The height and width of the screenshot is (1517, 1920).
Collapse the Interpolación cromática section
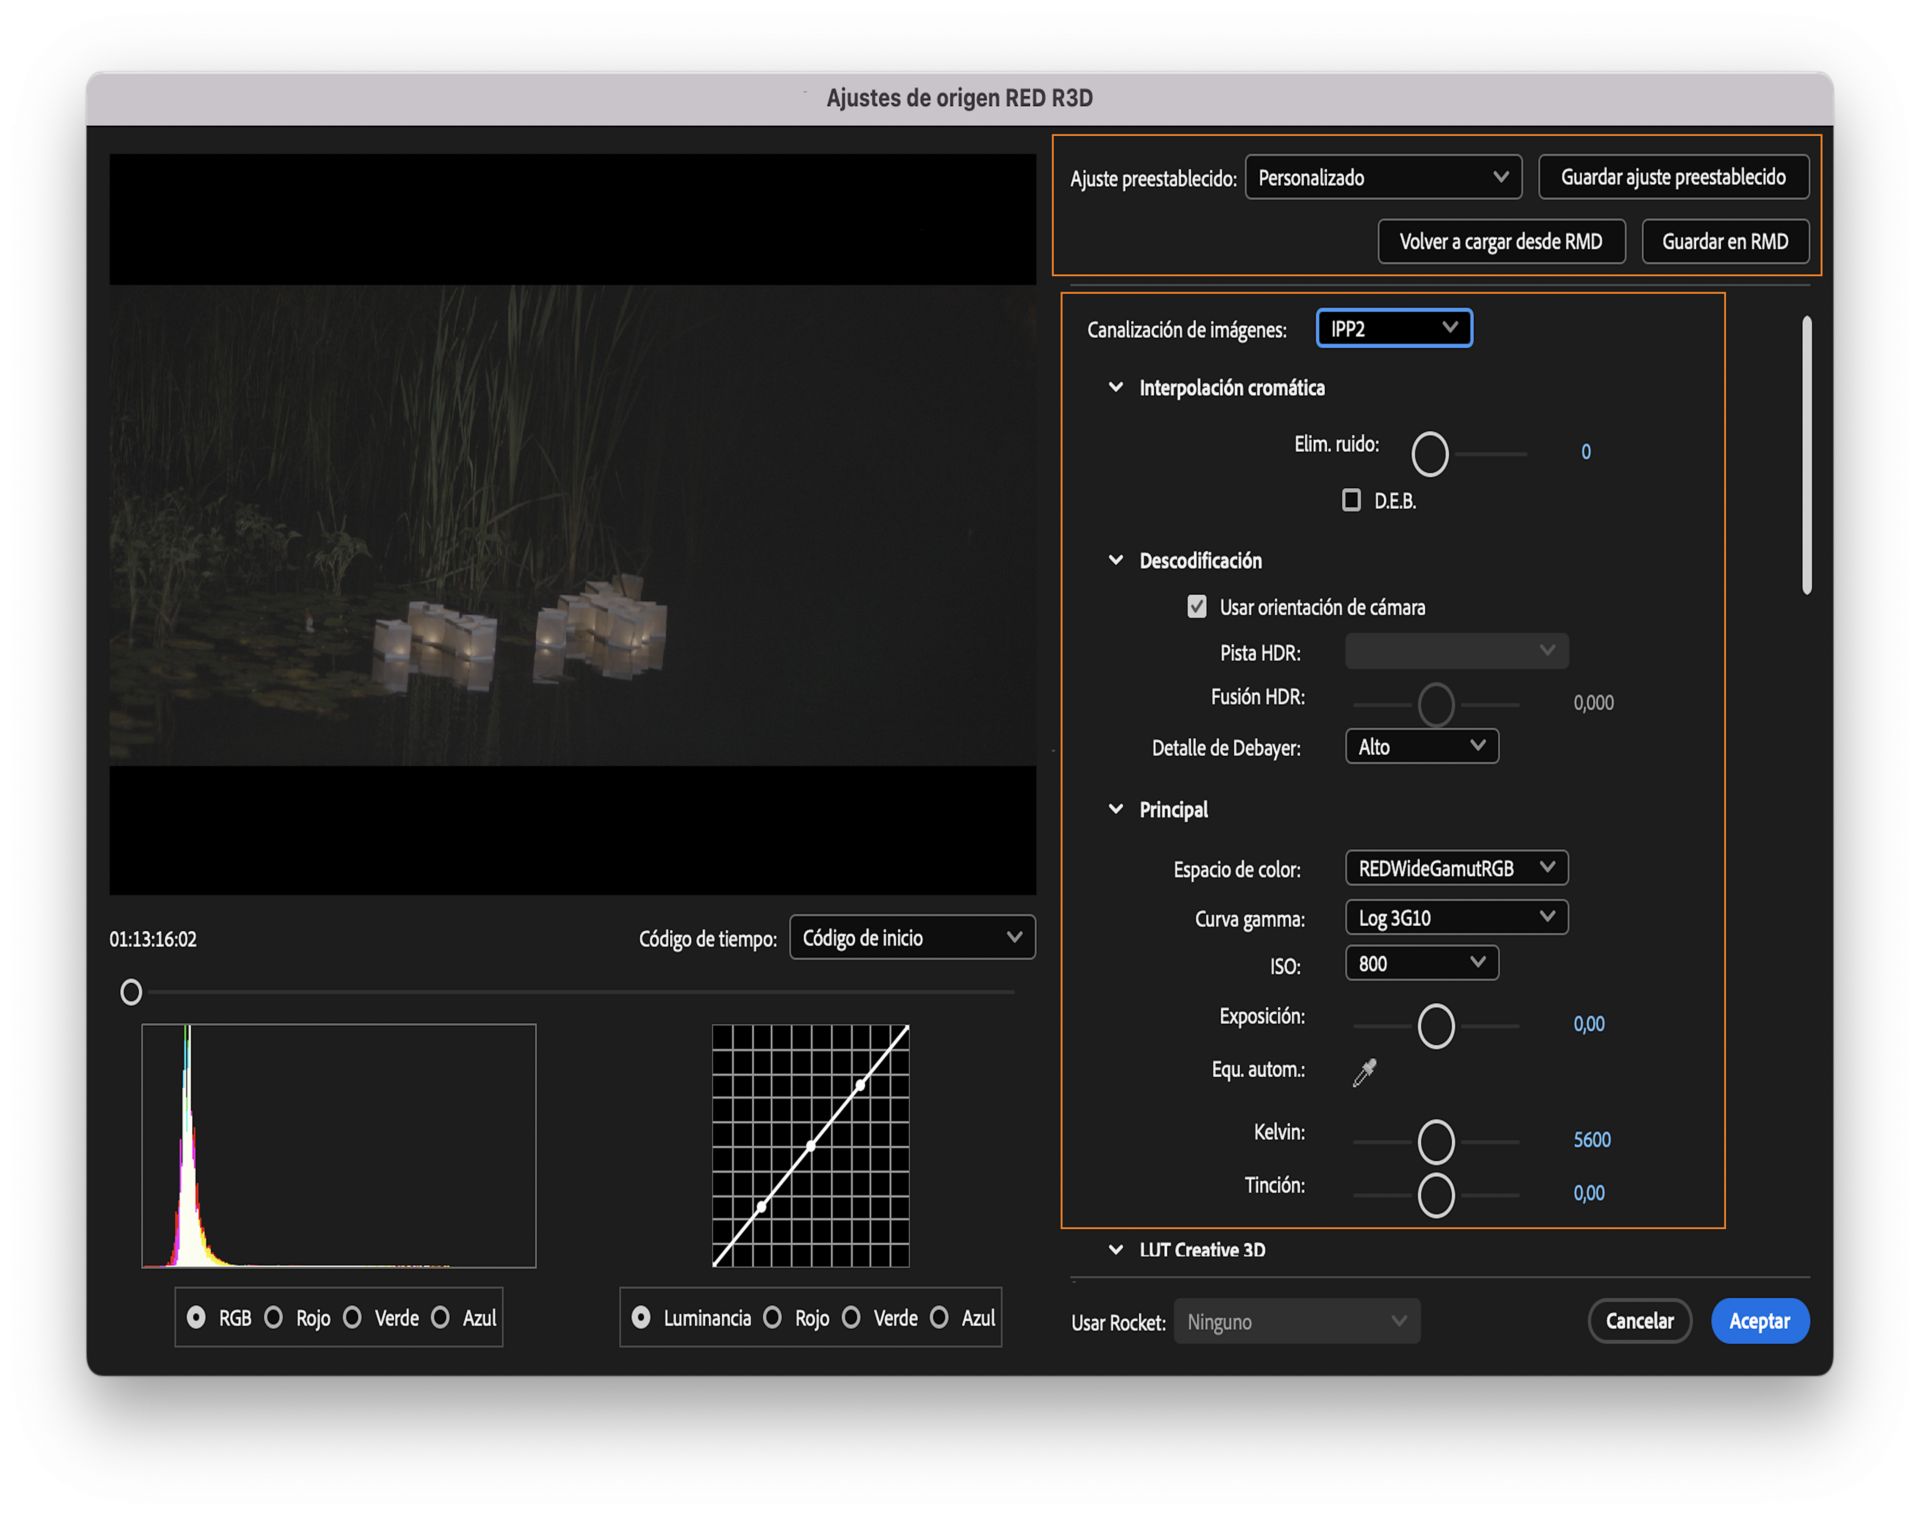coord(1116,387)
